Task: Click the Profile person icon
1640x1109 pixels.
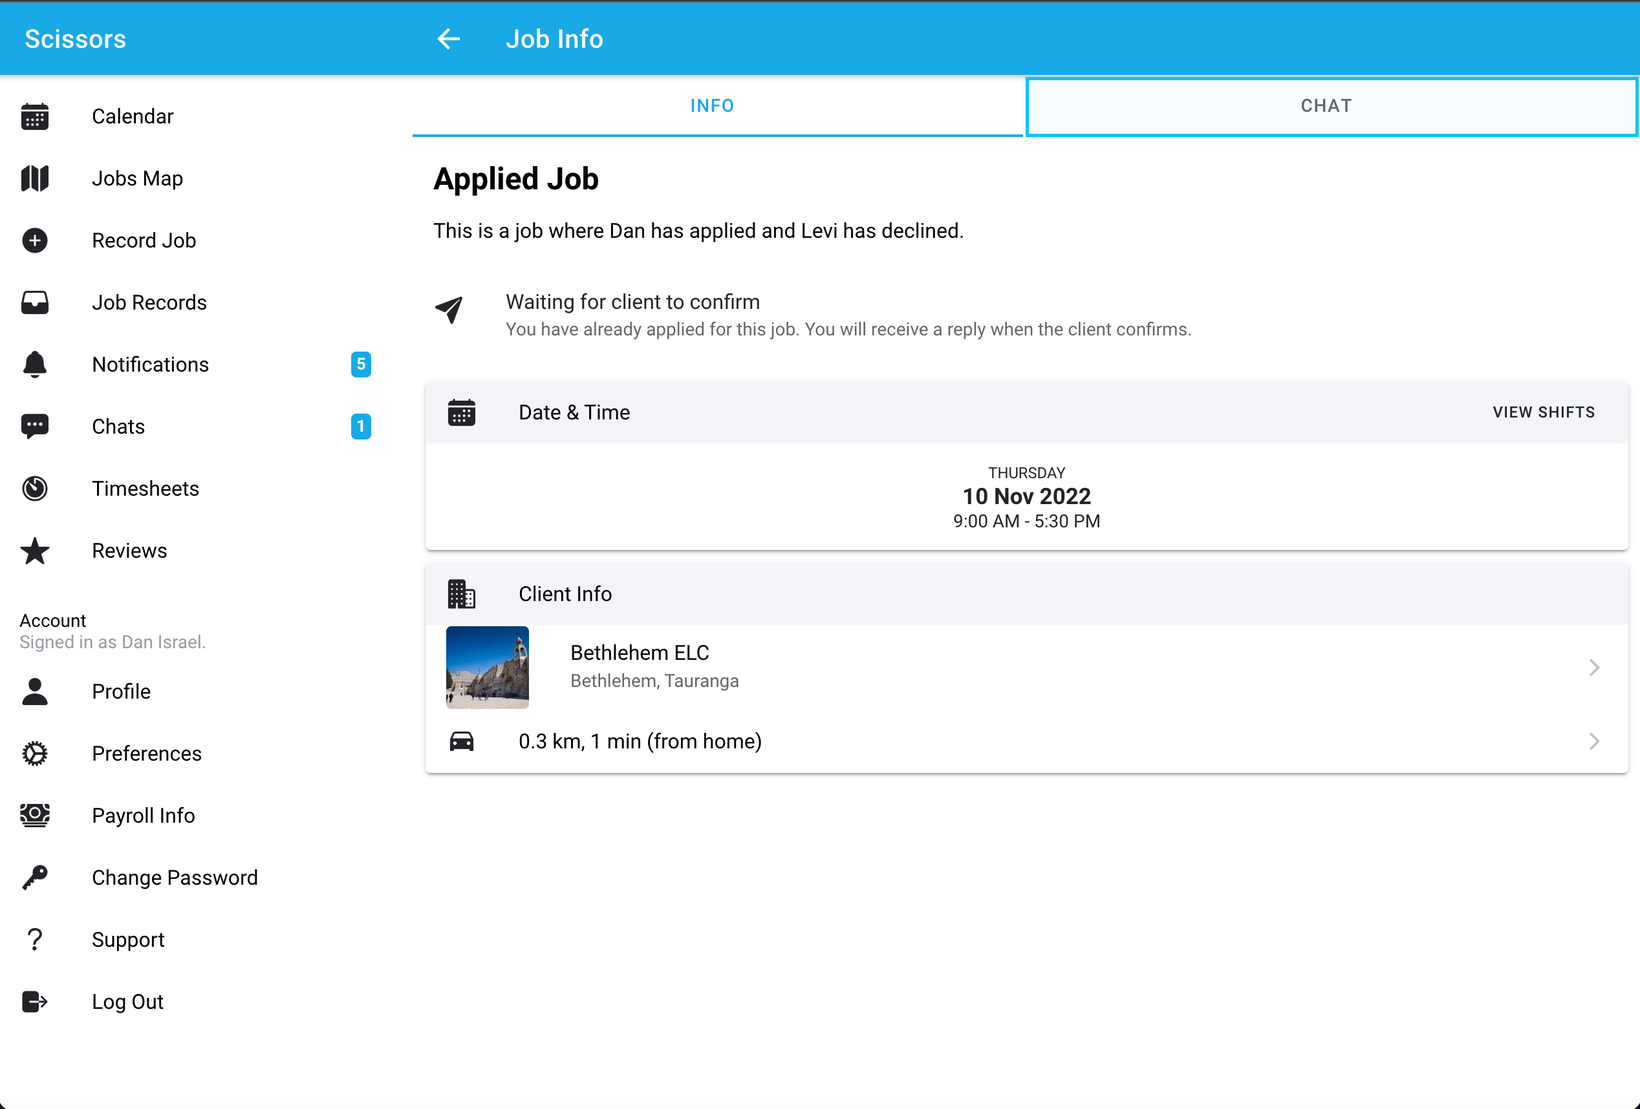Action: (x=35, y=692)
